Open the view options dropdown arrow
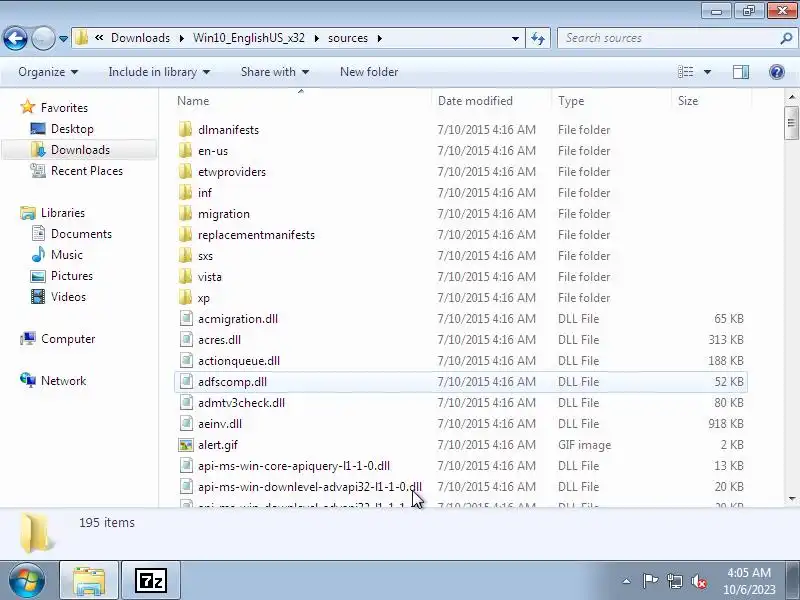 707,72
